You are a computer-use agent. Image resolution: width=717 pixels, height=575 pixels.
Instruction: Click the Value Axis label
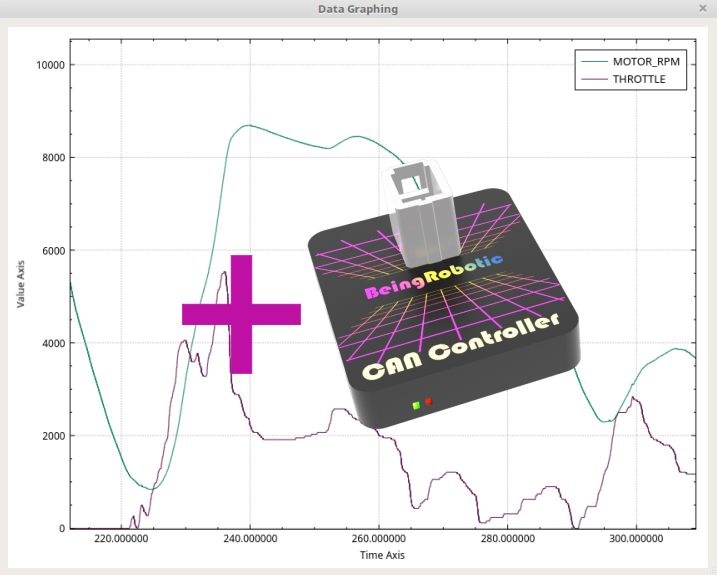(20, 284)
